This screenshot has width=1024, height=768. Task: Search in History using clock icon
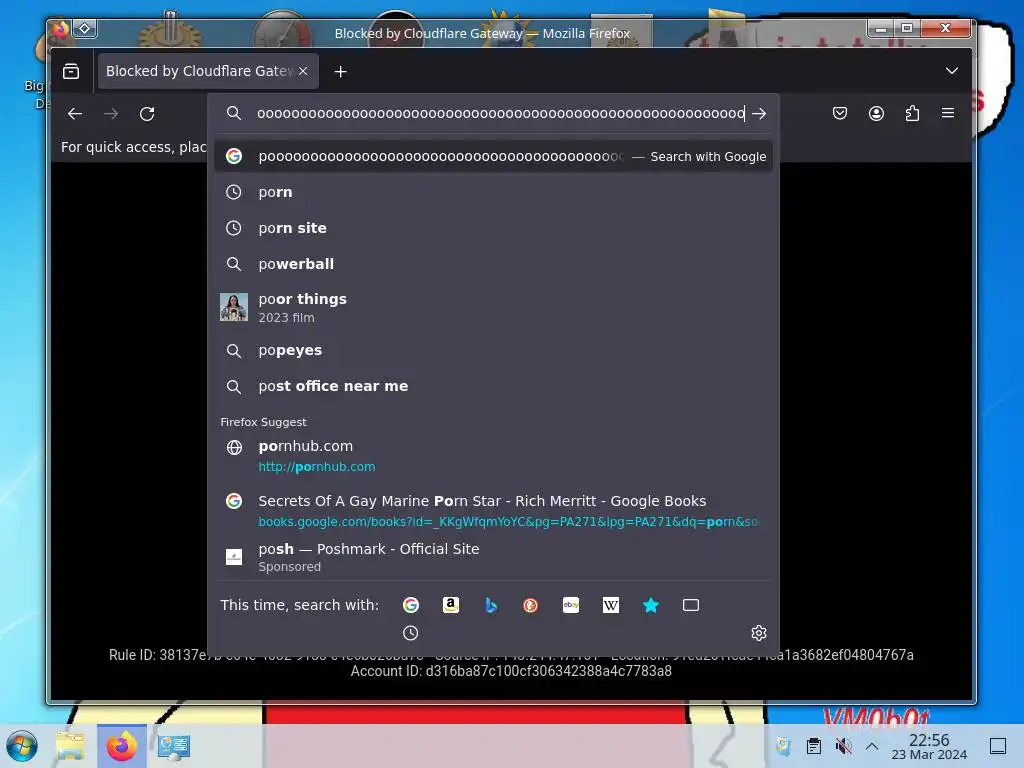point(411,633)
